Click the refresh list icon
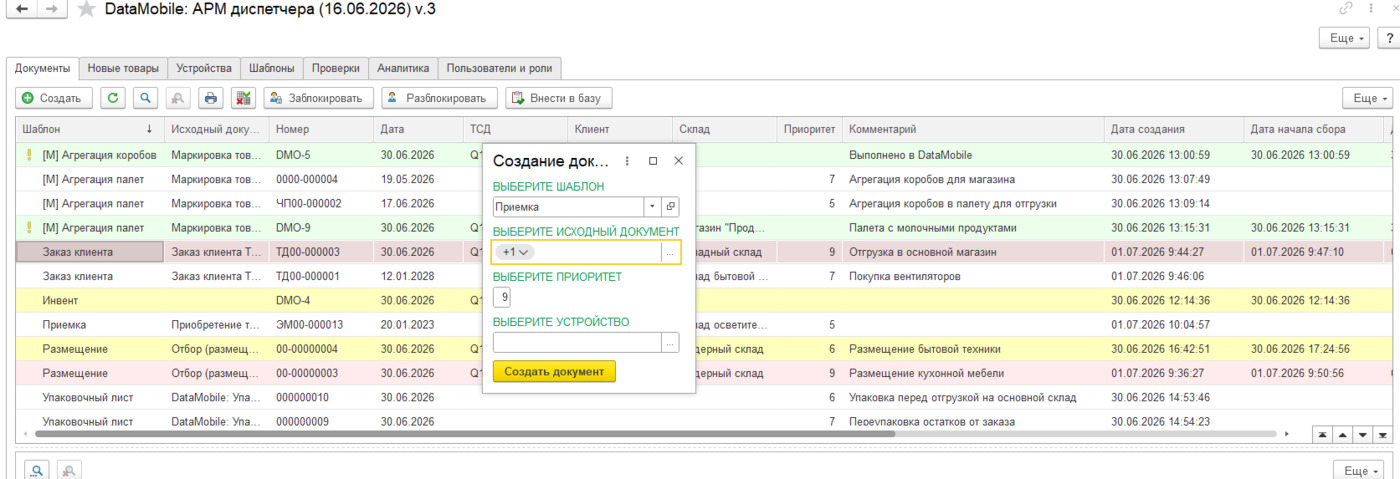Image resolution: width=1400 pixels, height=479 pixels. [x=113, y=98]
